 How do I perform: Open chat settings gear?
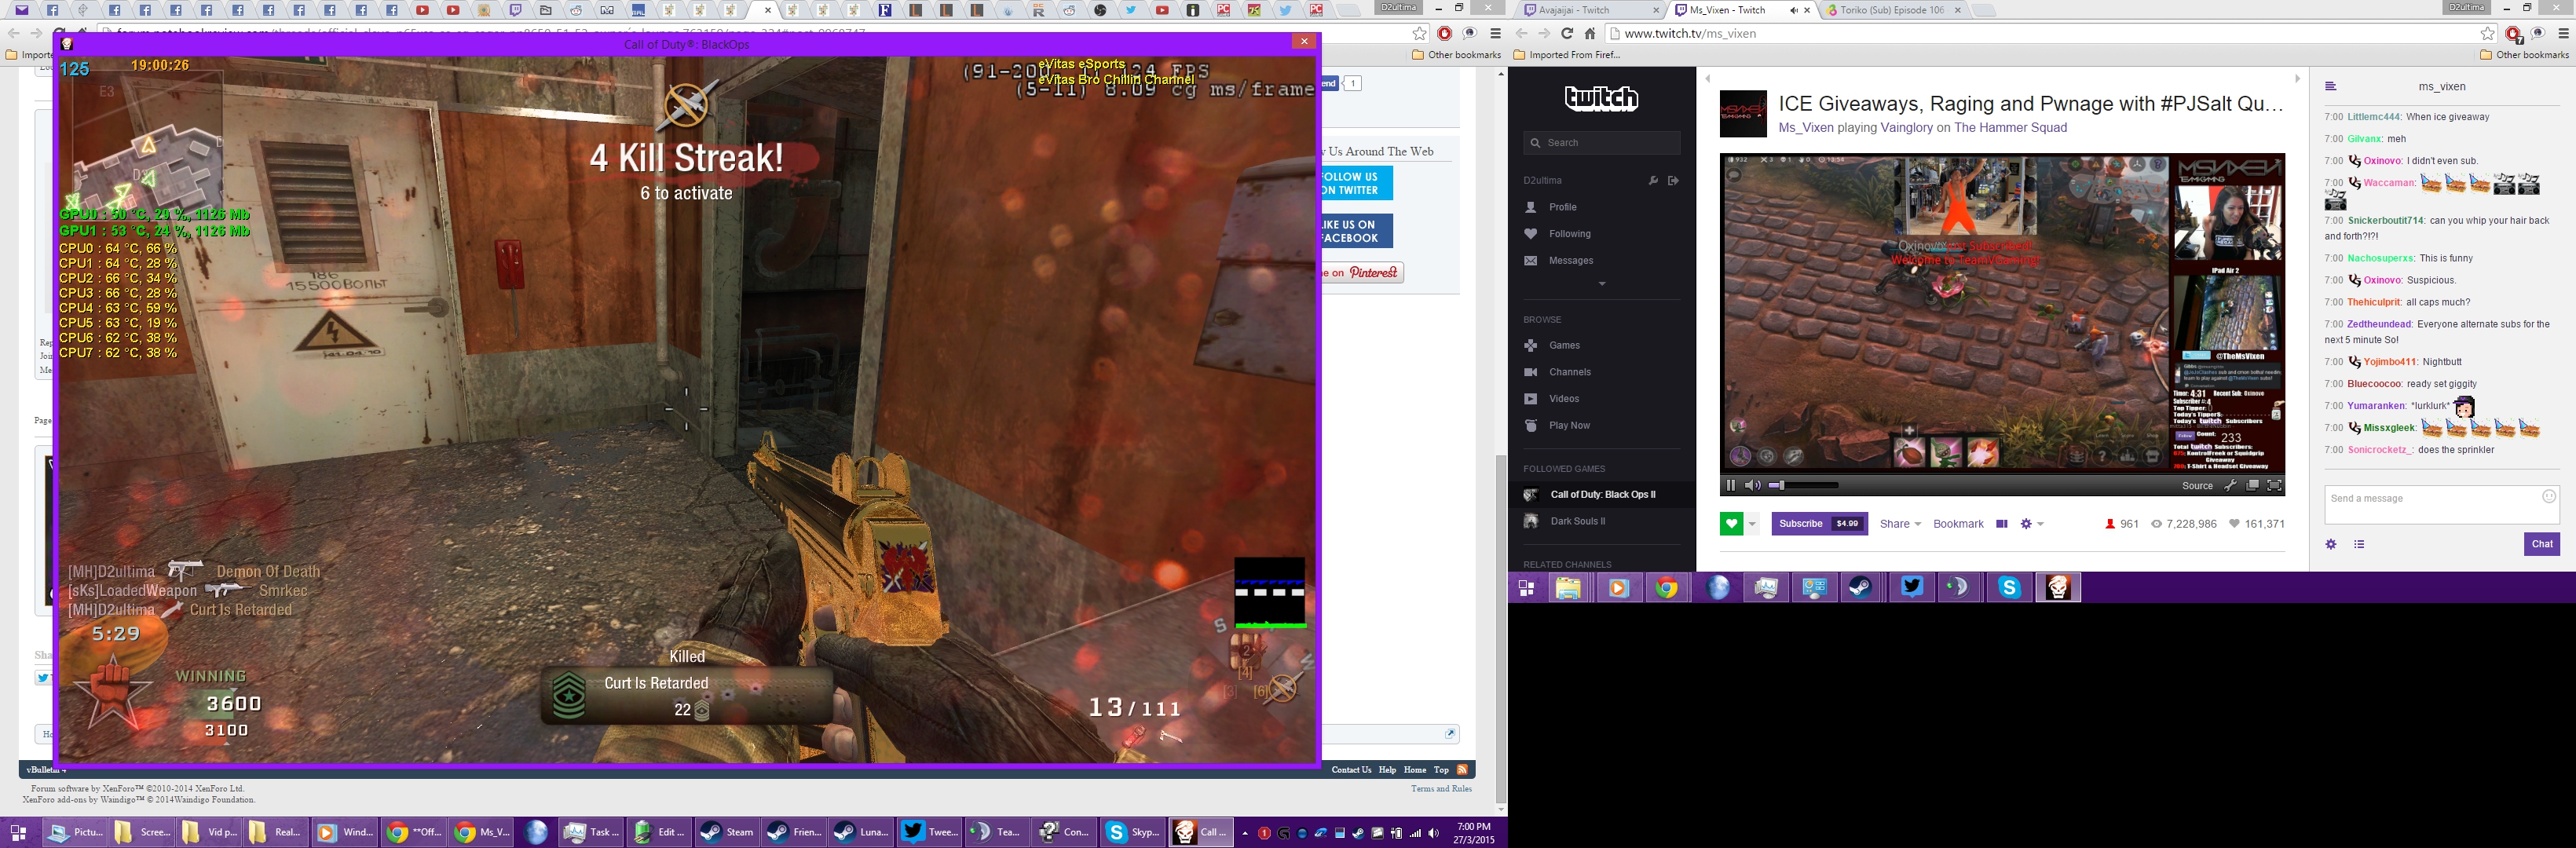coord(2331,544)
